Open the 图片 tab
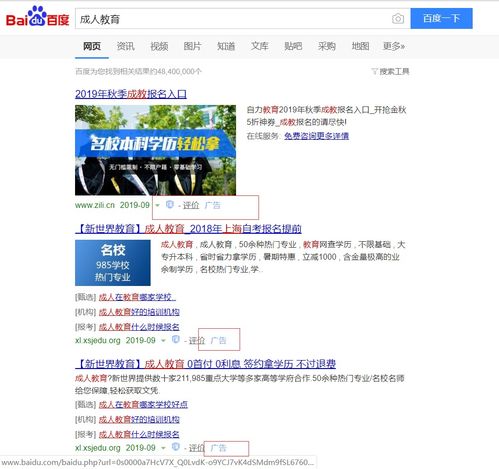The image size is (499, 469). pos(192,46)
